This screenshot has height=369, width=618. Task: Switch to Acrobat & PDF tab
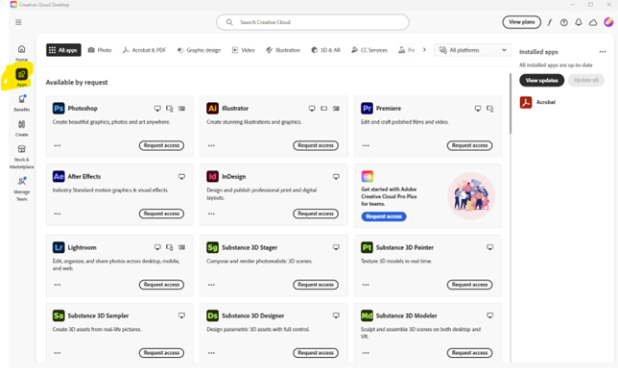[144, 50]
